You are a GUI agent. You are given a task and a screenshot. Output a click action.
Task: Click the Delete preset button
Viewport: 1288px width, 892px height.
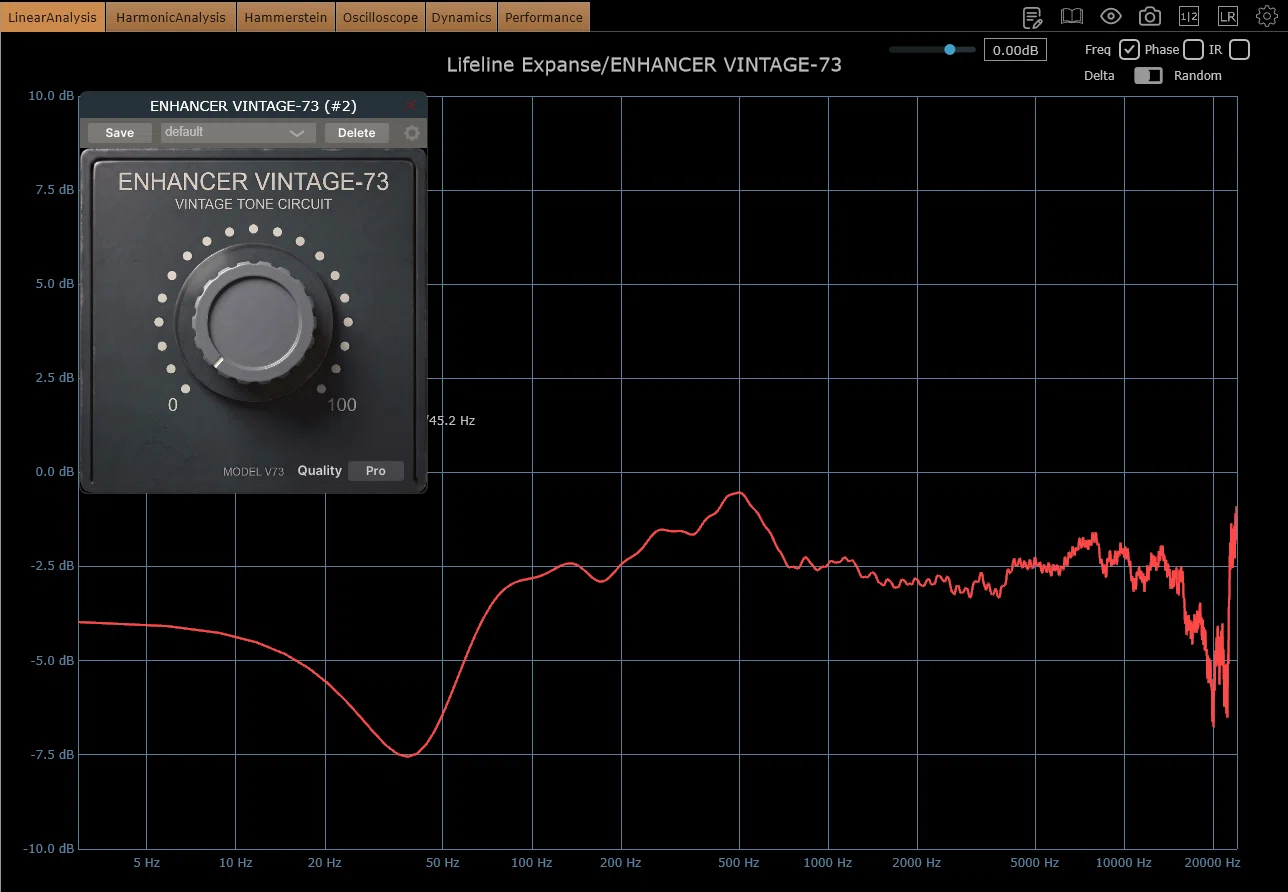click(357, 133)
